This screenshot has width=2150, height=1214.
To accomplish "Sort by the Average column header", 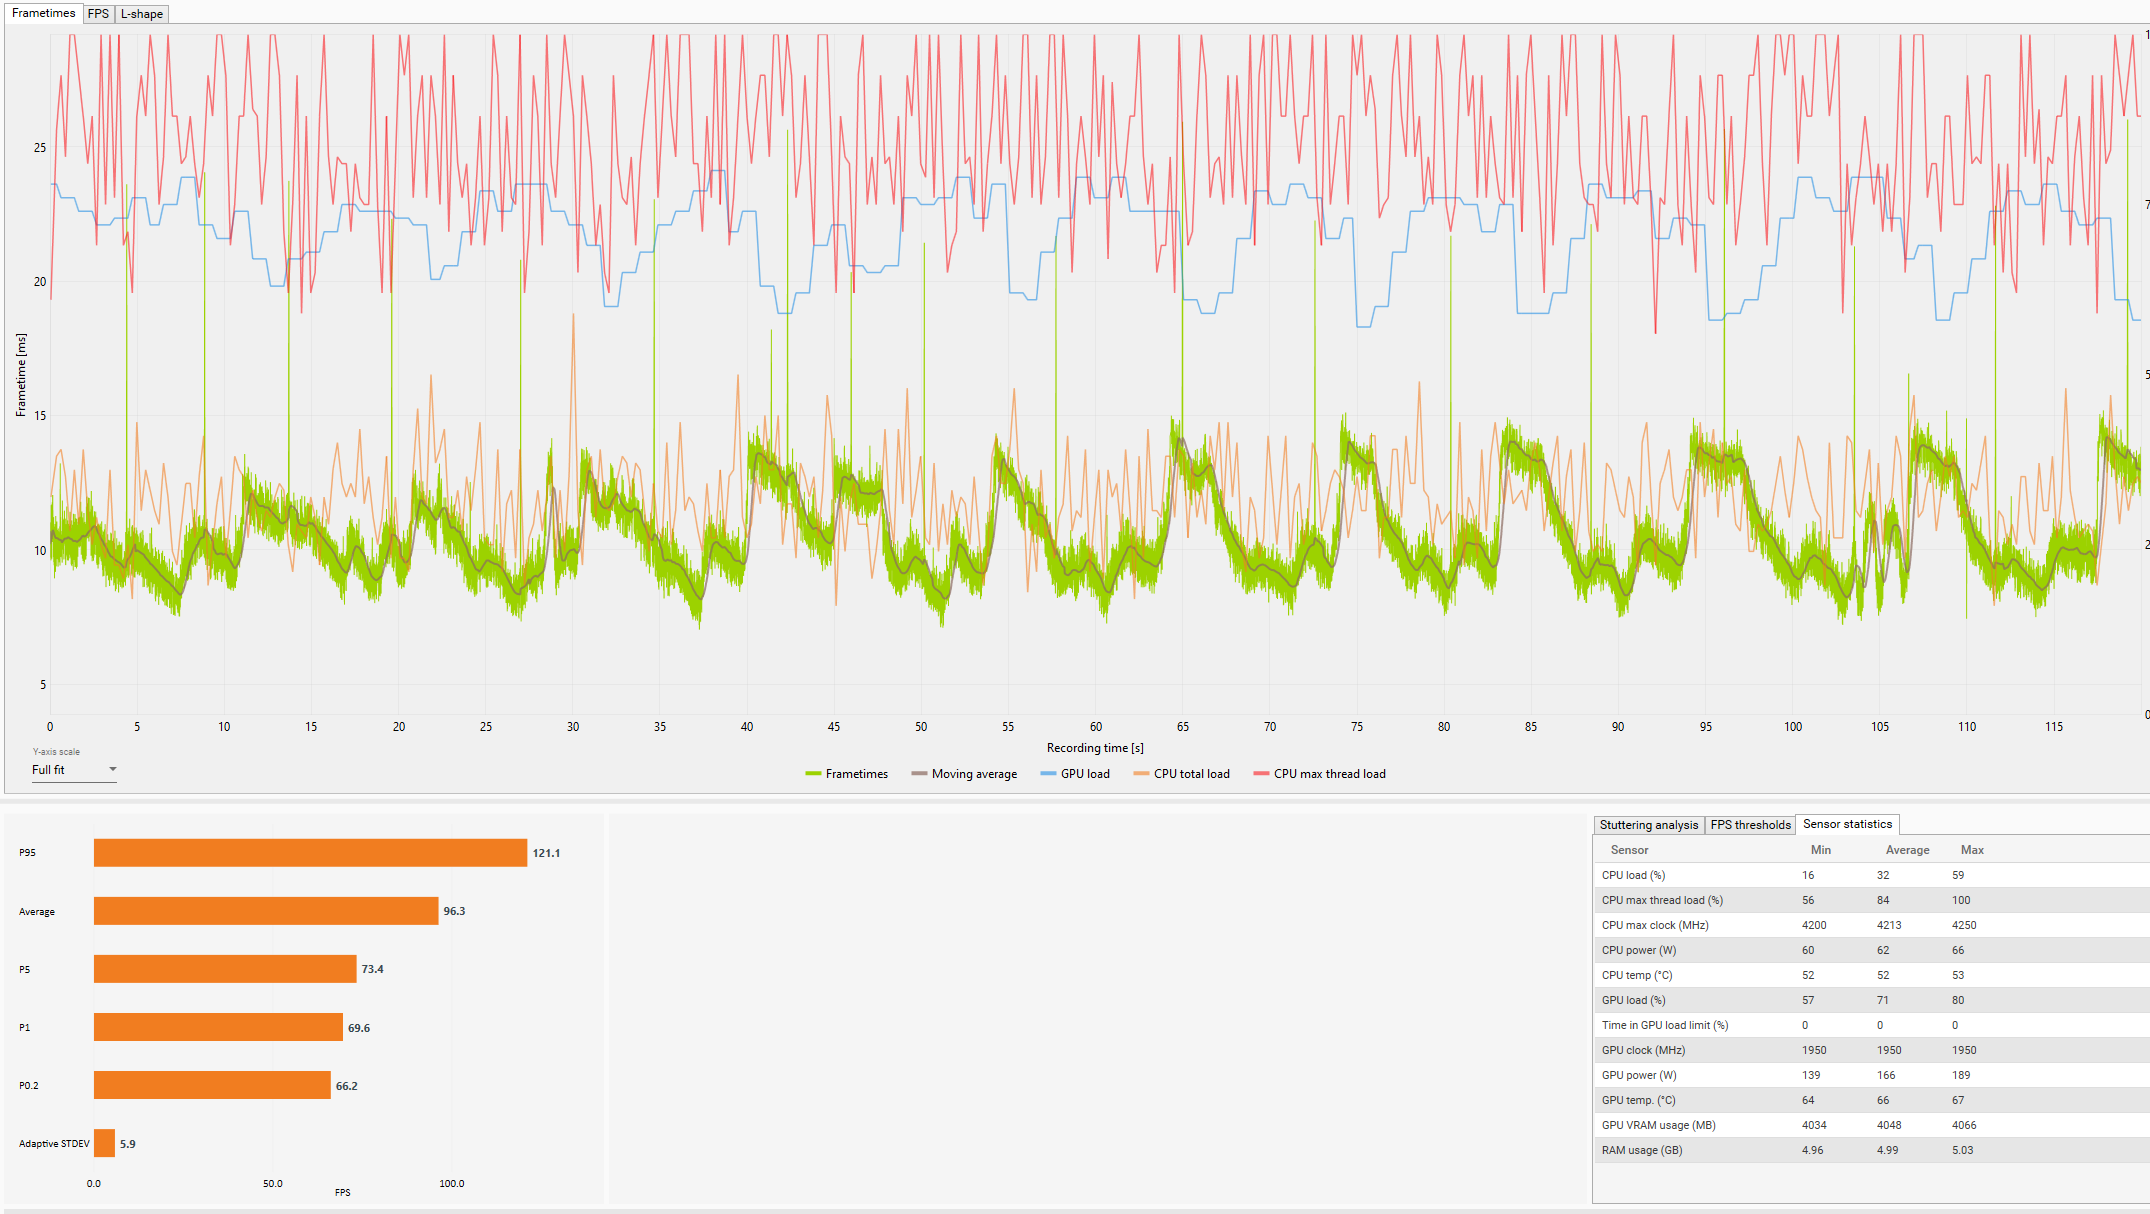I will click(1907, 850).
